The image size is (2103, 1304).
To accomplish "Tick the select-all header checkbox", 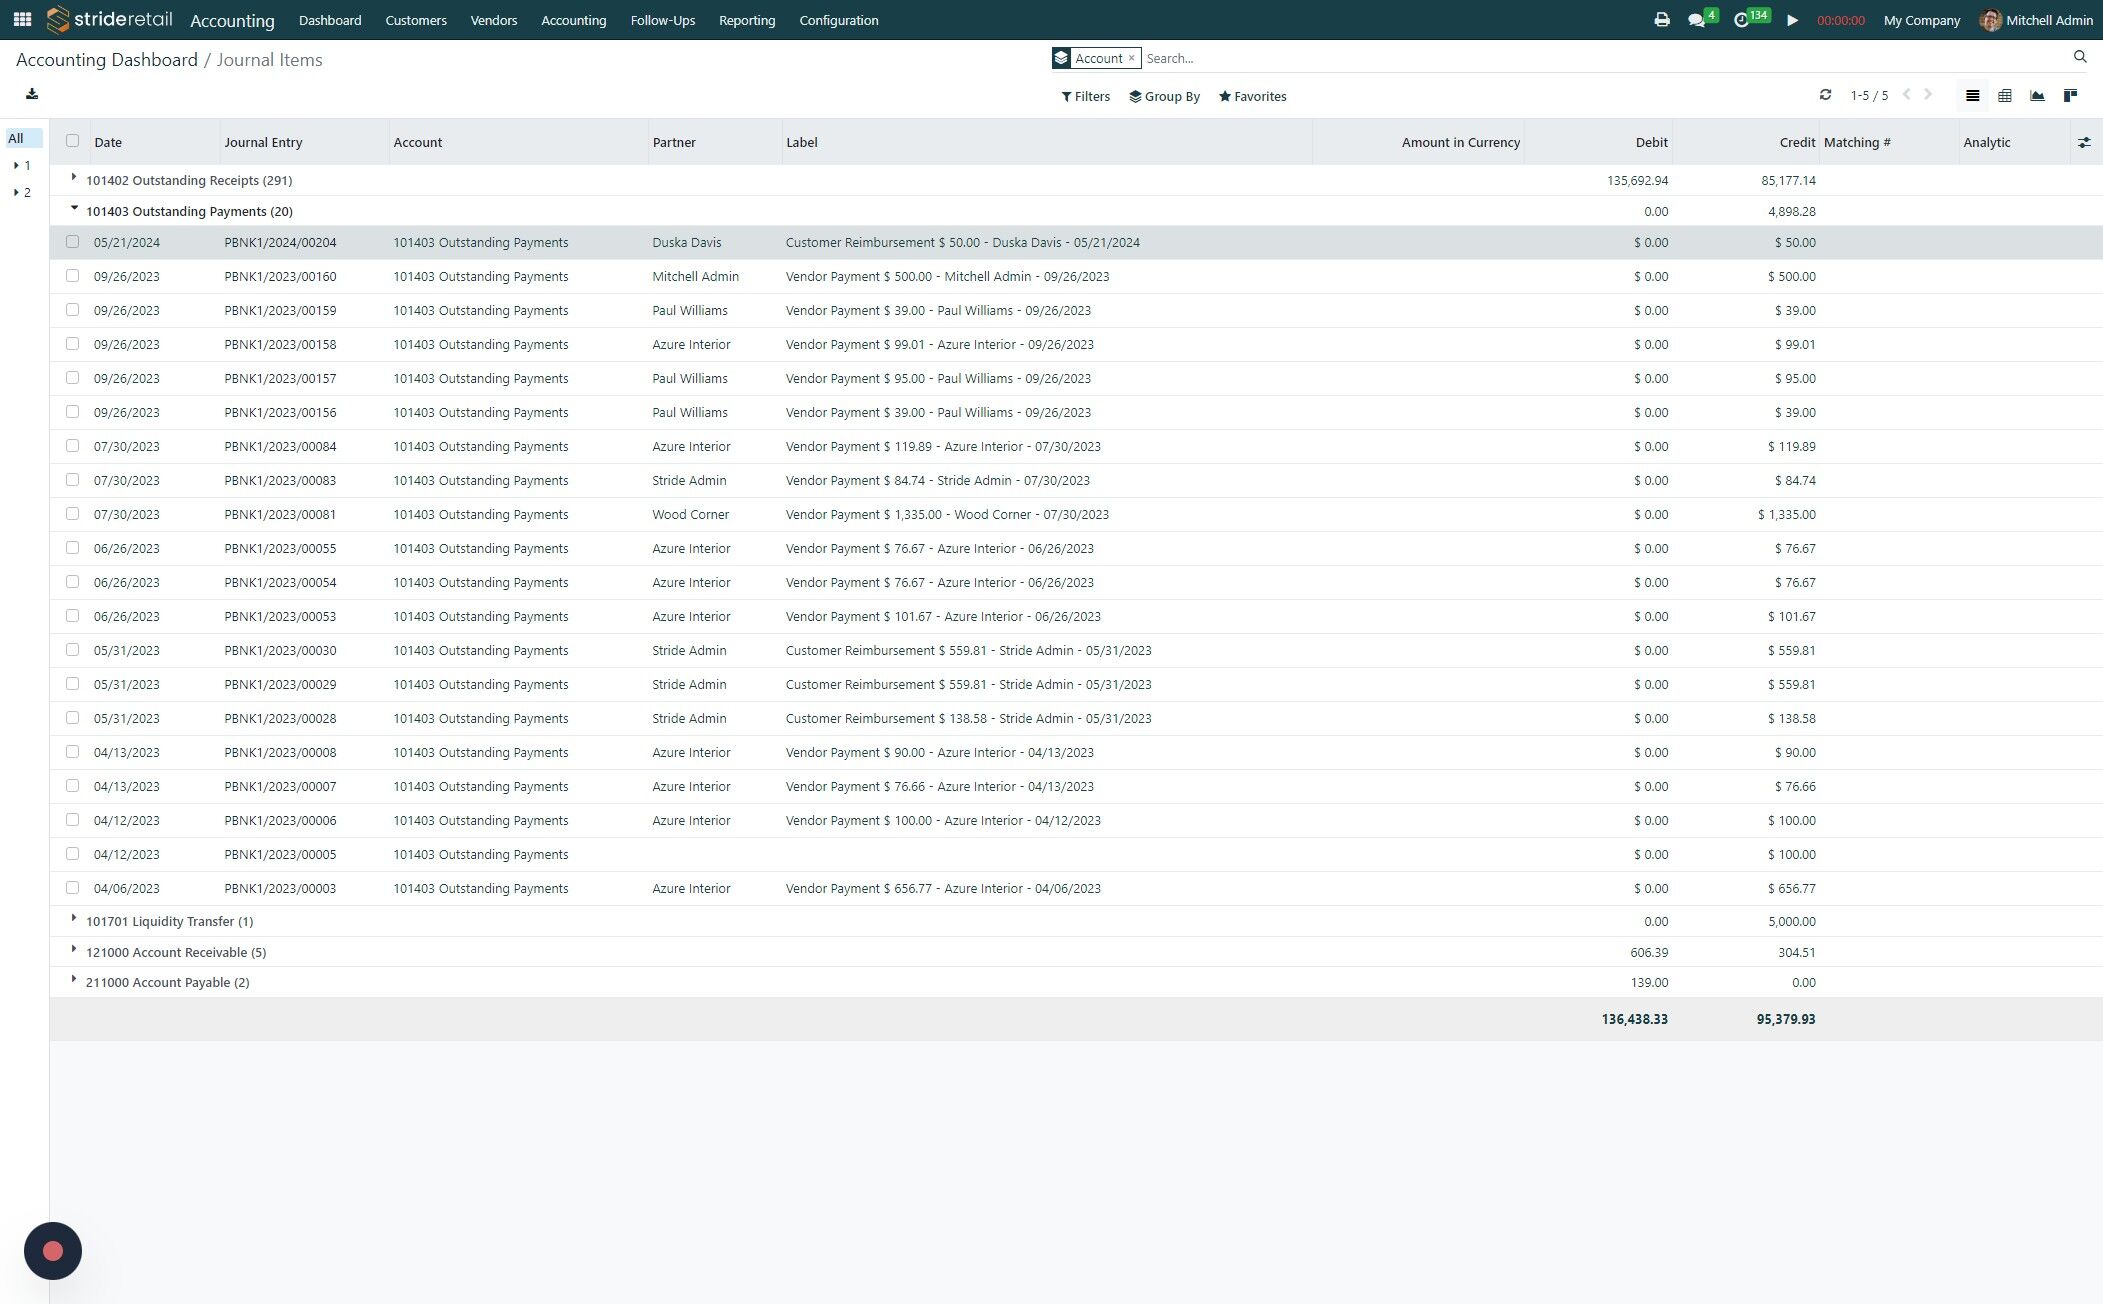I will pyautogui.click(x=72, y=141).
